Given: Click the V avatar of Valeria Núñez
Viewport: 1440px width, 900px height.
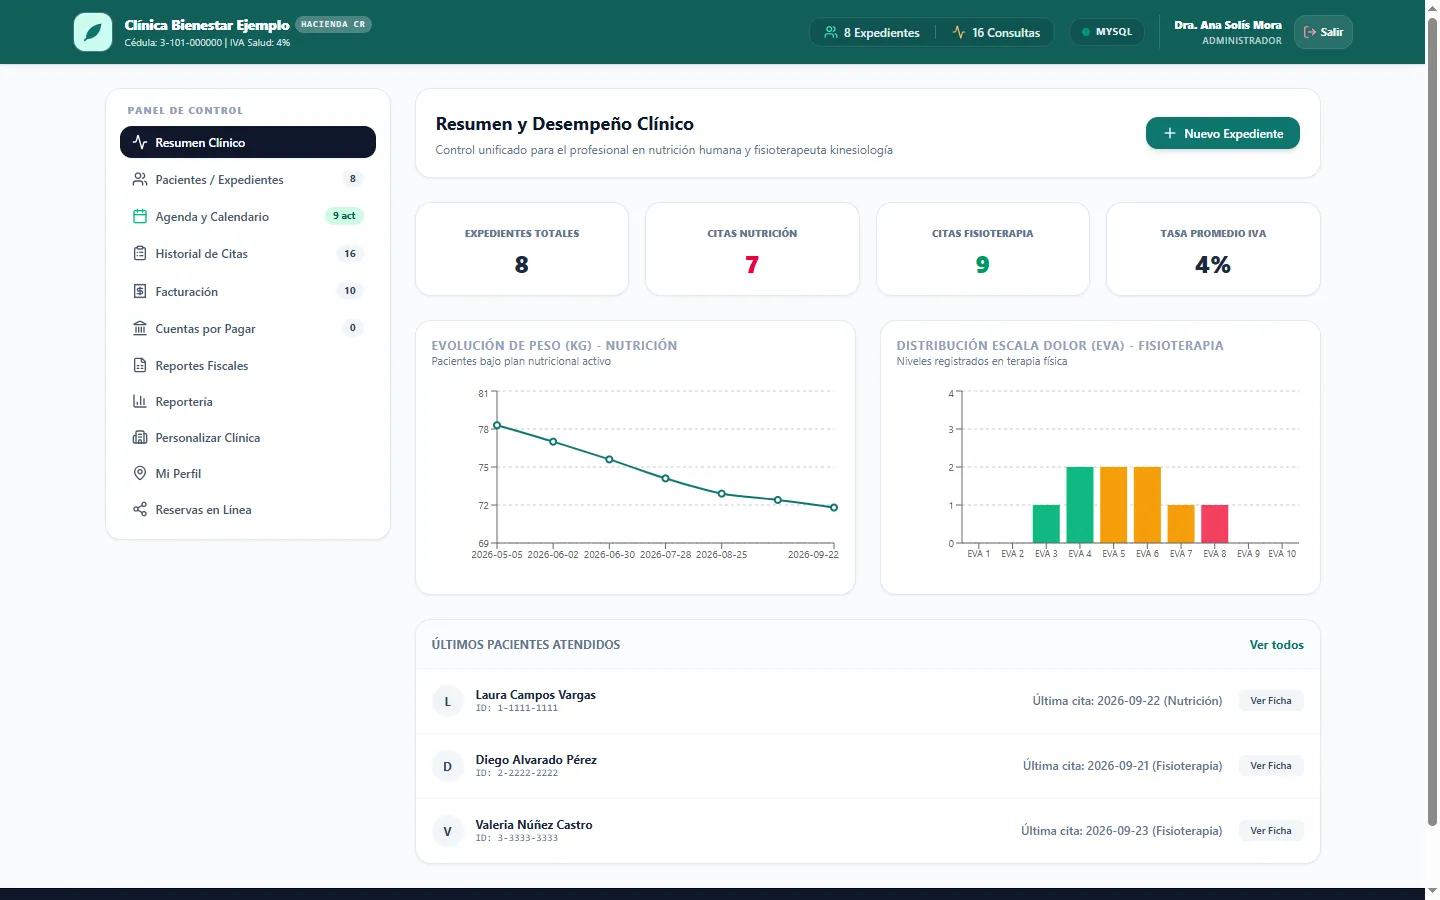Looking at the screenshot, I should 447,831.
